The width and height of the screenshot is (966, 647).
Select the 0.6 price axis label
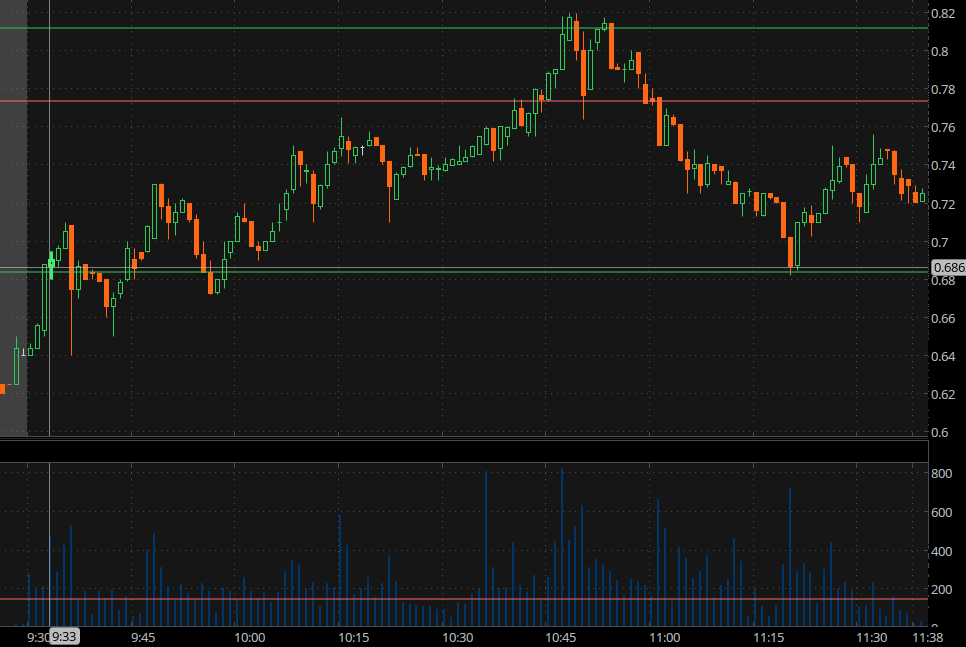coord(940,433)
